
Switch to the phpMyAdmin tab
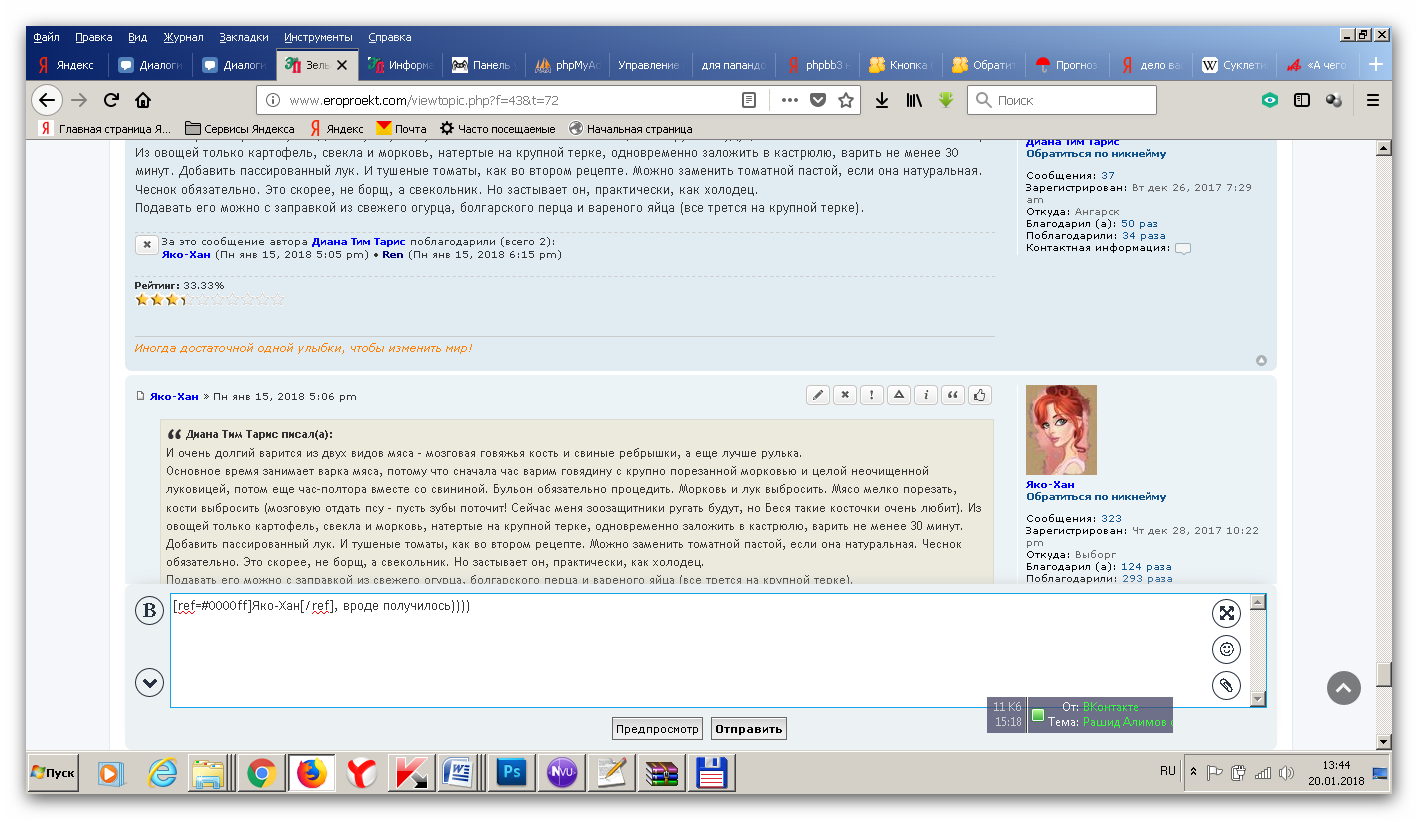point(567,65)
